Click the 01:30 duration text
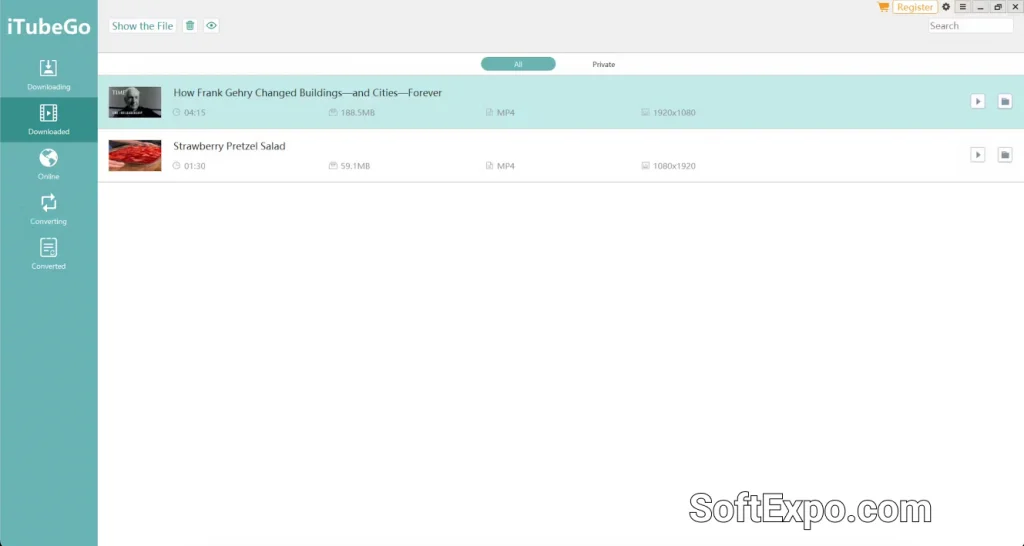 coord(195,166)
